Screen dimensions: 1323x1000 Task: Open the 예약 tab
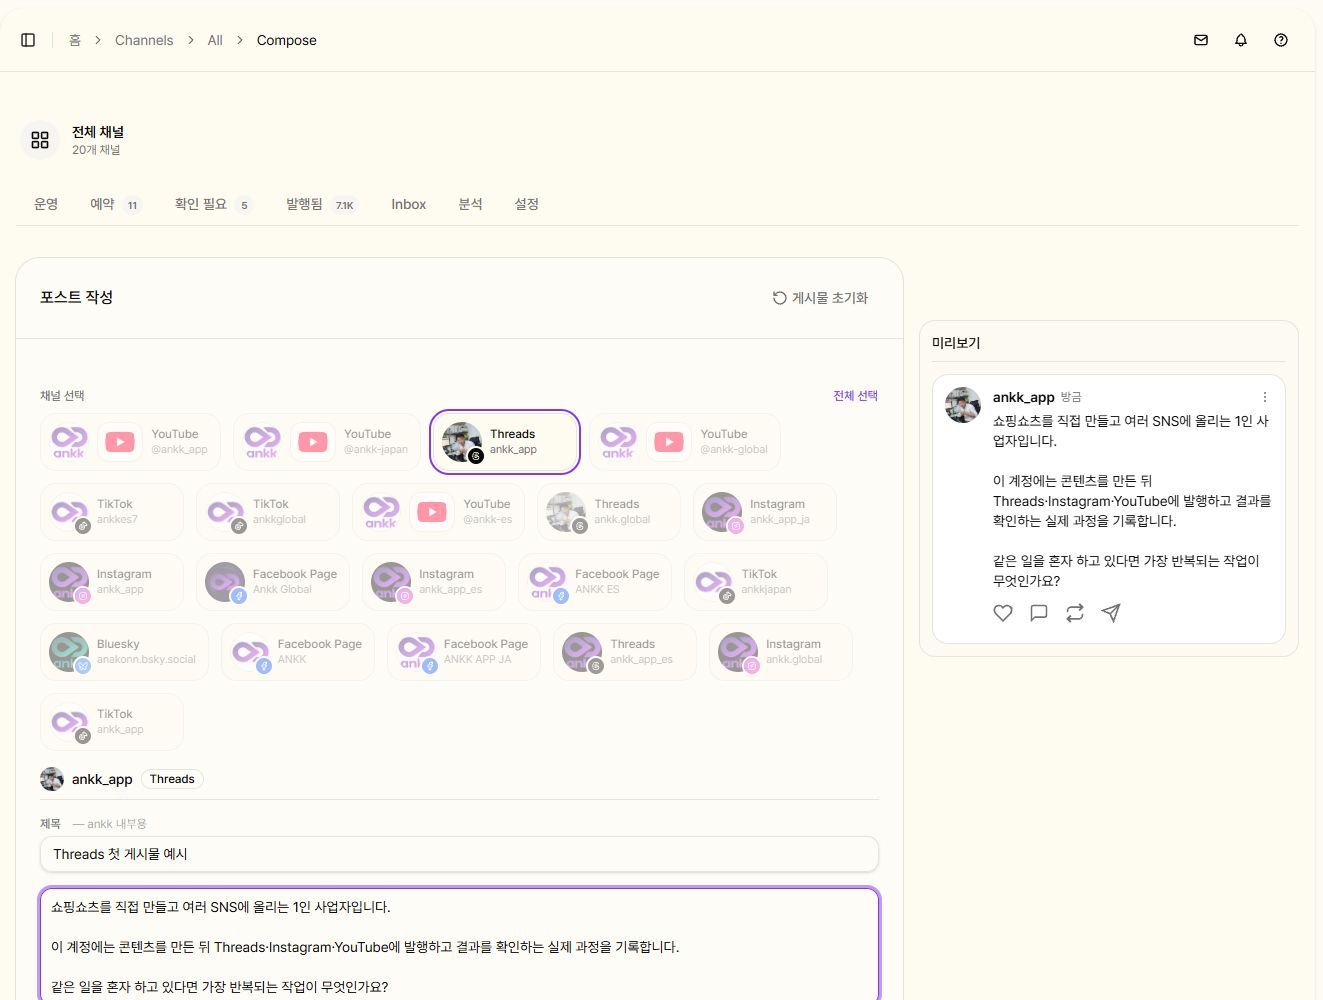click(115, 204)
